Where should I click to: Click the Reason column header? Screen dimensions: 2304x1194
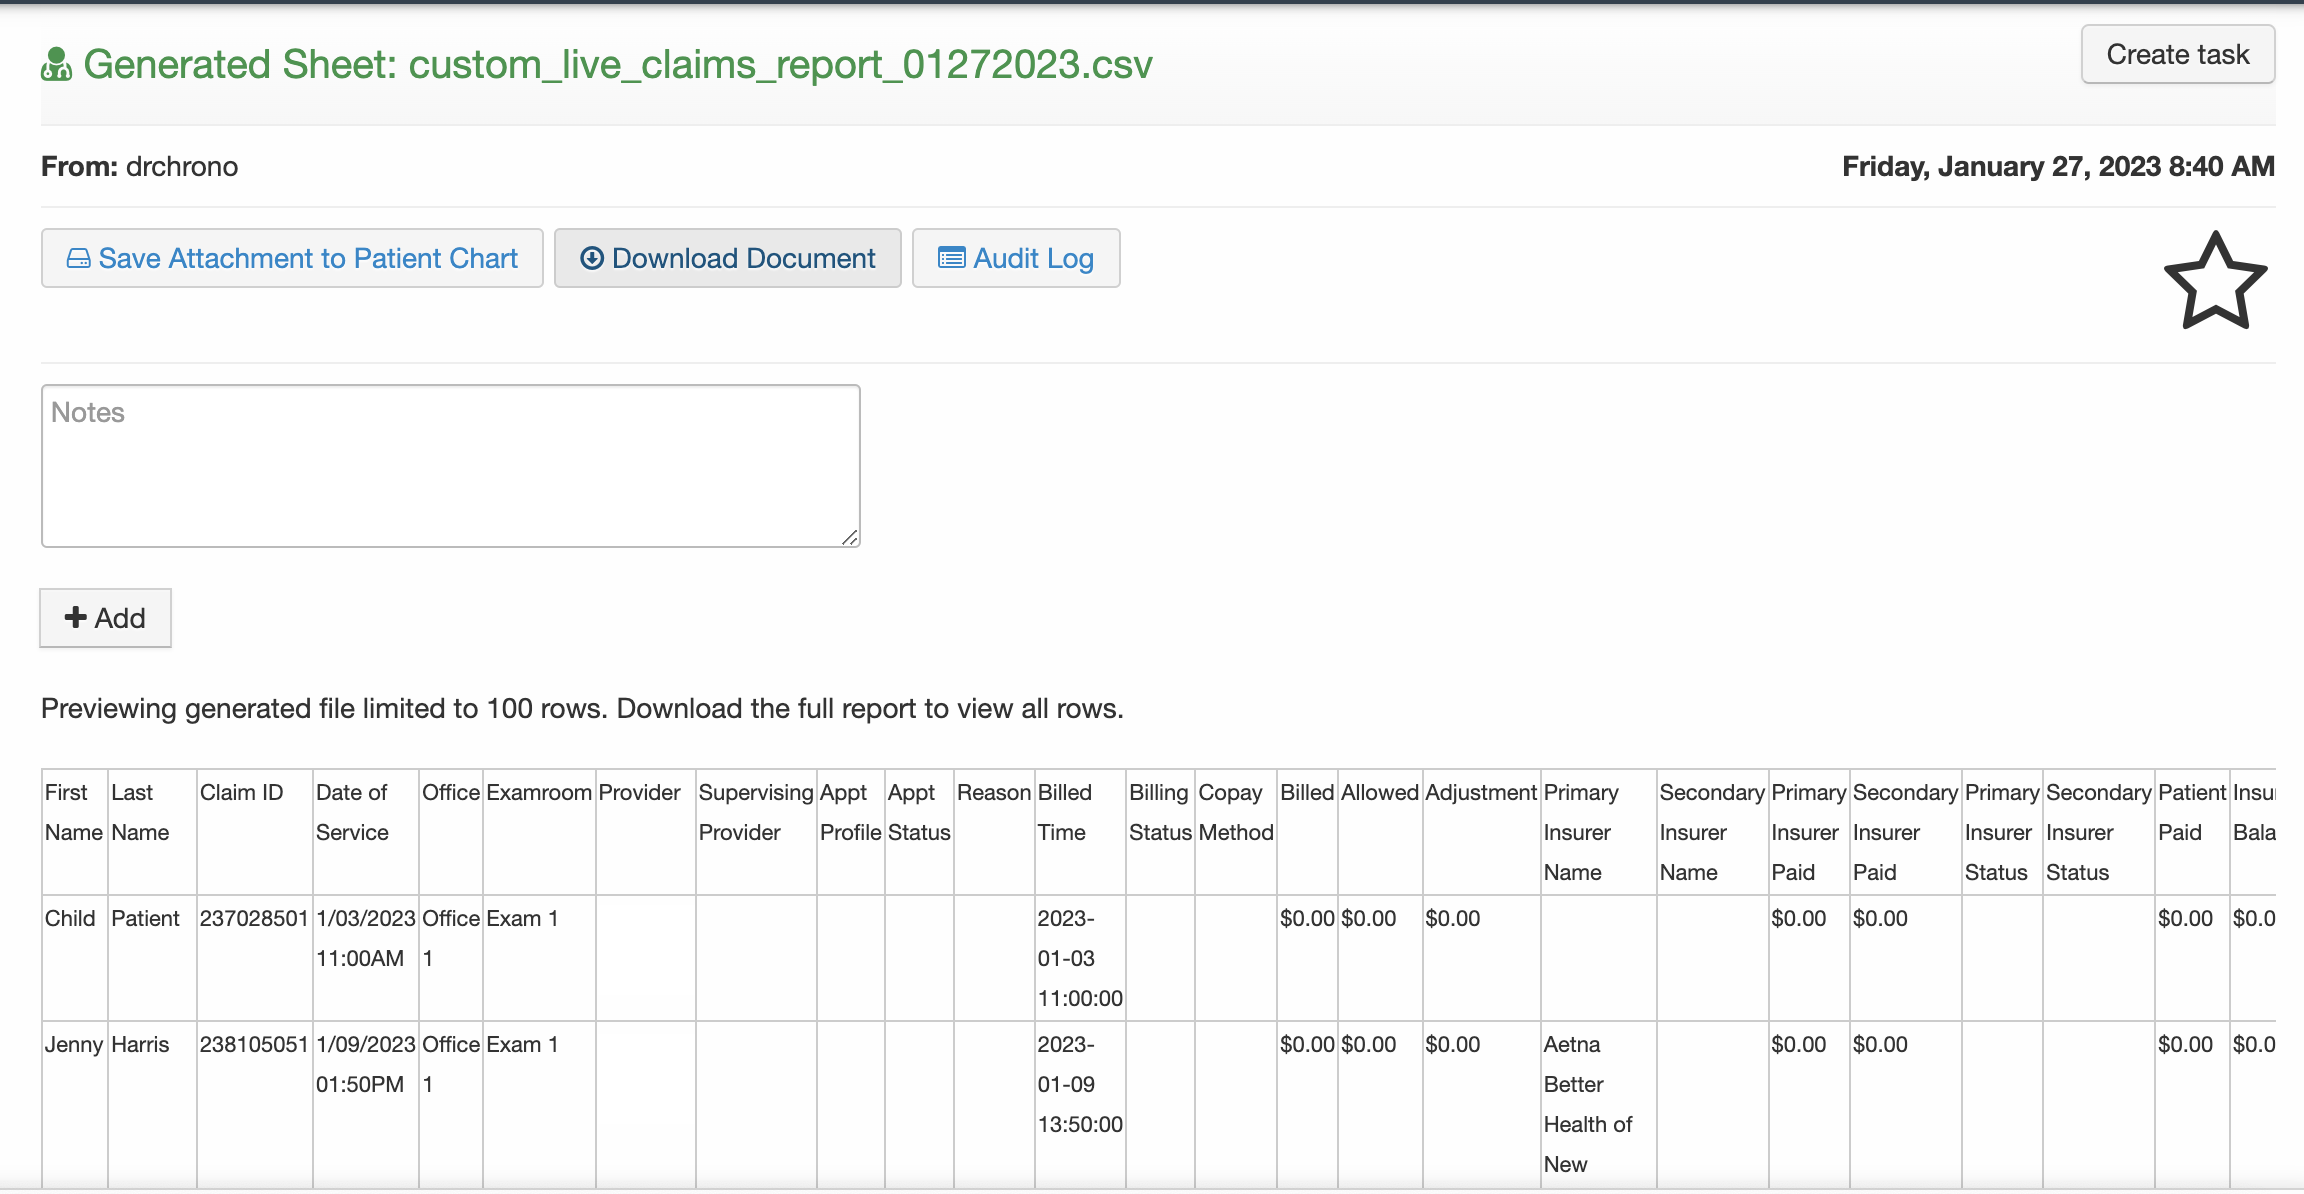pyautogui.click(x=994, y=831)
